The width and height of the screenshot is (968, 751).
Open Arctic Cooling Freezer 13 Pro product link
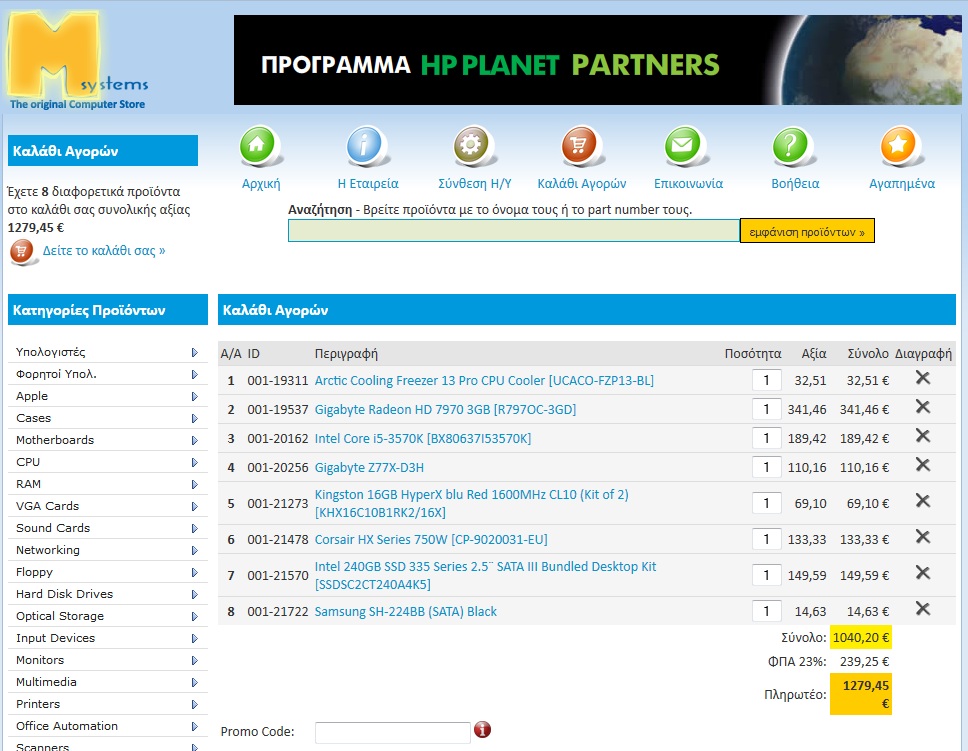(484, 380)
